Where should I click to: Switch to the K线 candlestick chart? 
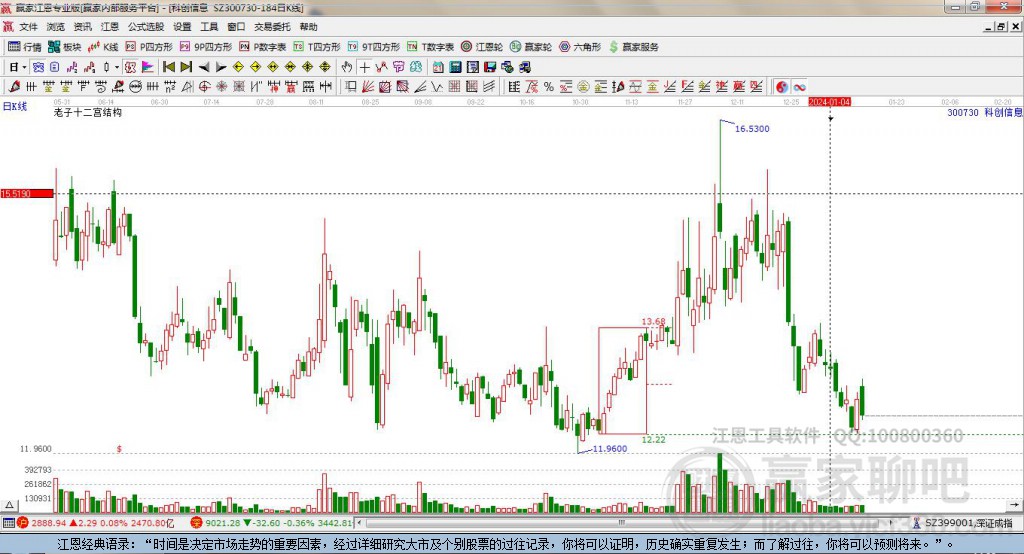point(103,46)
